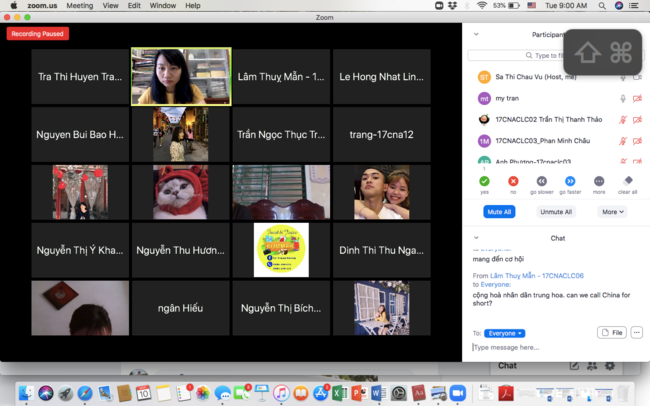
Task: Collapse the Chat panel chevron
Action: click(476, 238)
